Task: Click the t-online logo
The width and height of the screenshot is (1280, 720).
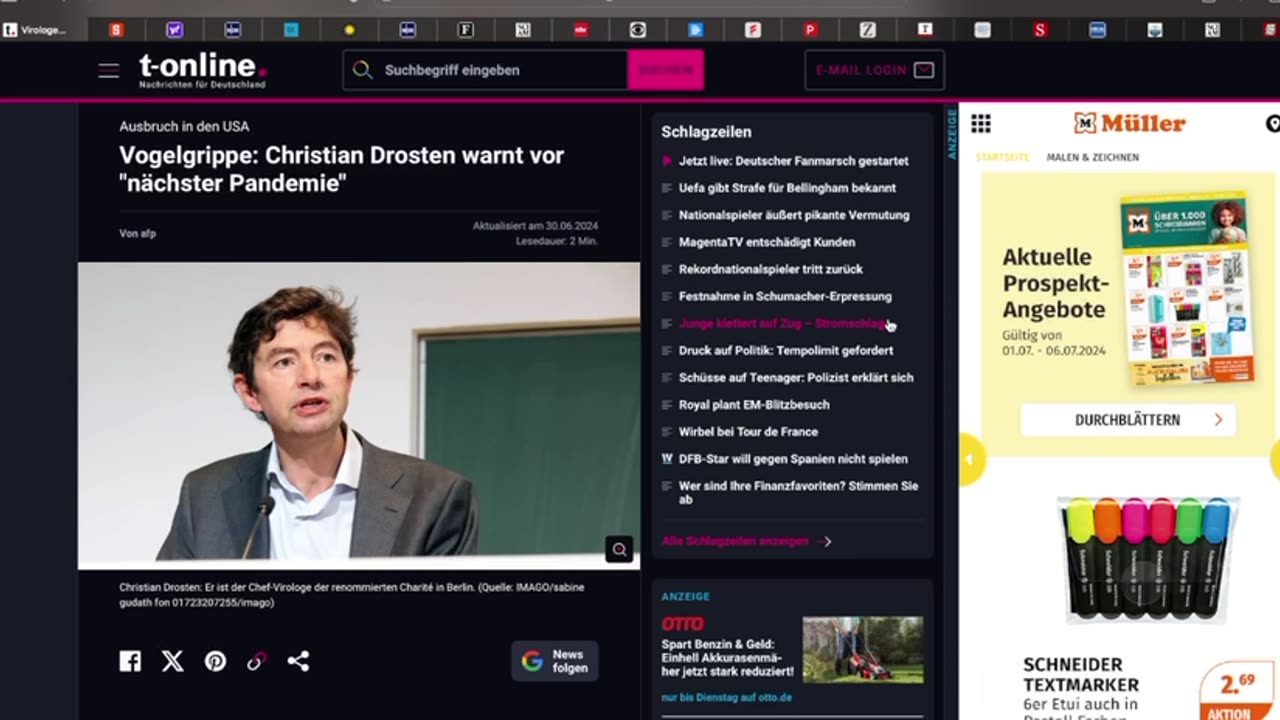Action: click(203, 70)
